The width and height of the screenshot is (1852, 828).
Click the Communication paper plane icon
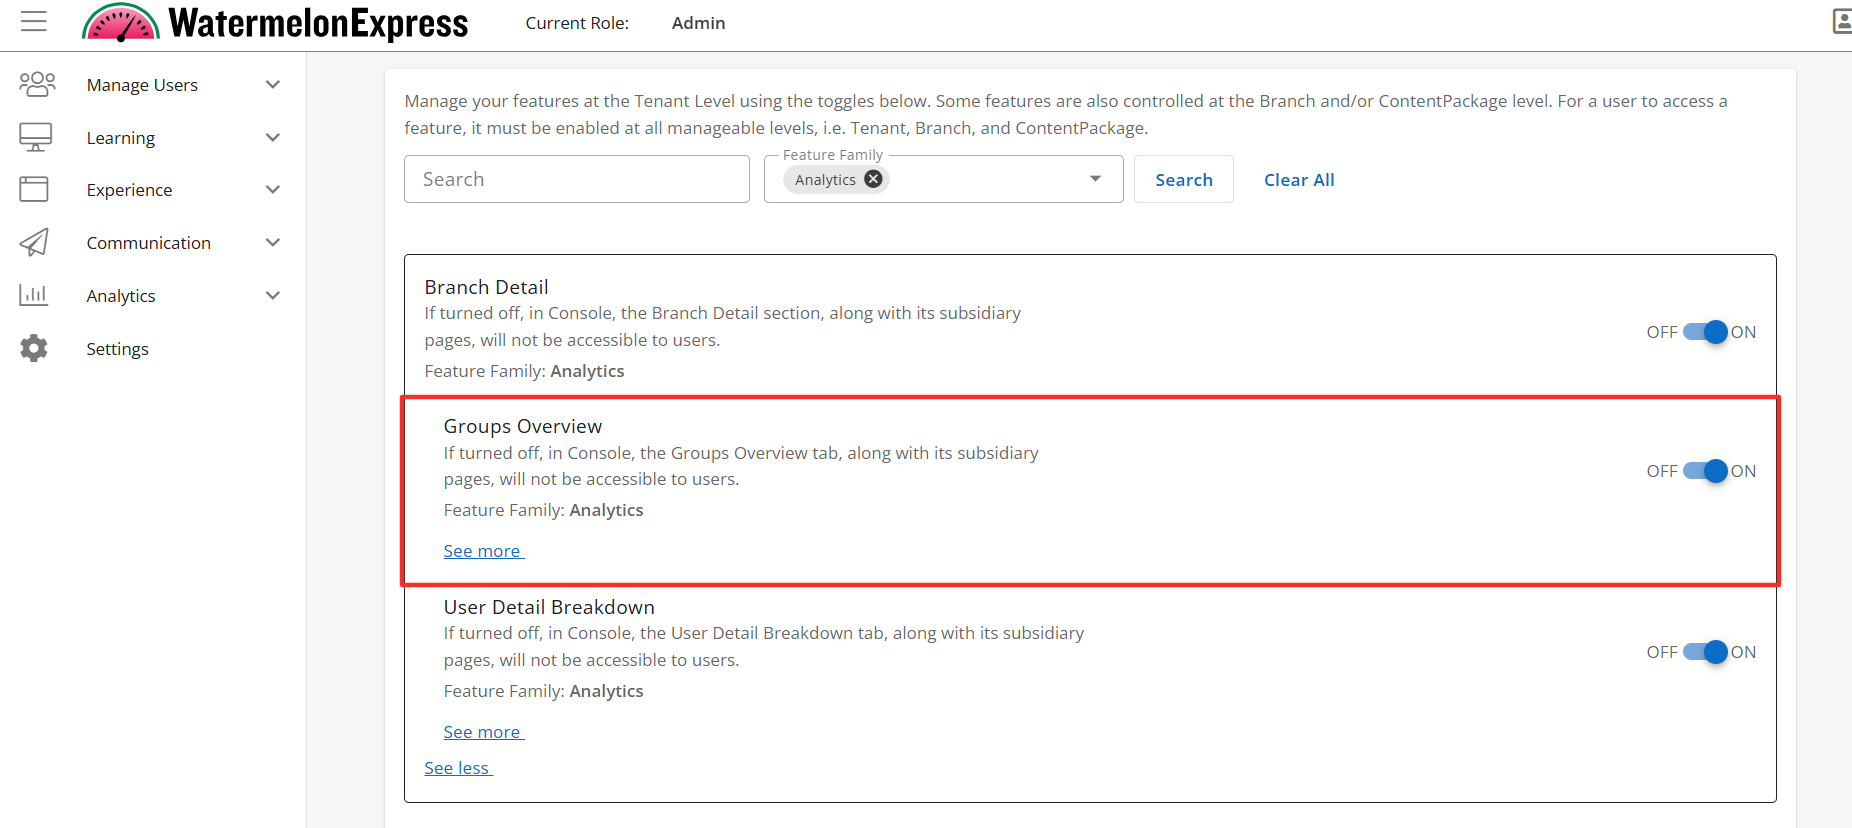(34, 242)
